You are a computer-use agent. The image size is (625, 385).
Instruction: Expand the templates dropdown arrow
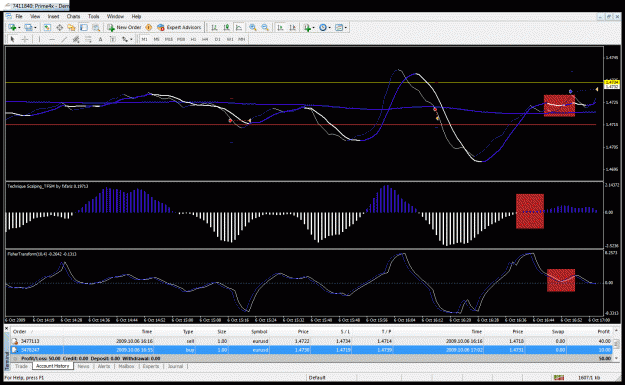tap(345, 28)
